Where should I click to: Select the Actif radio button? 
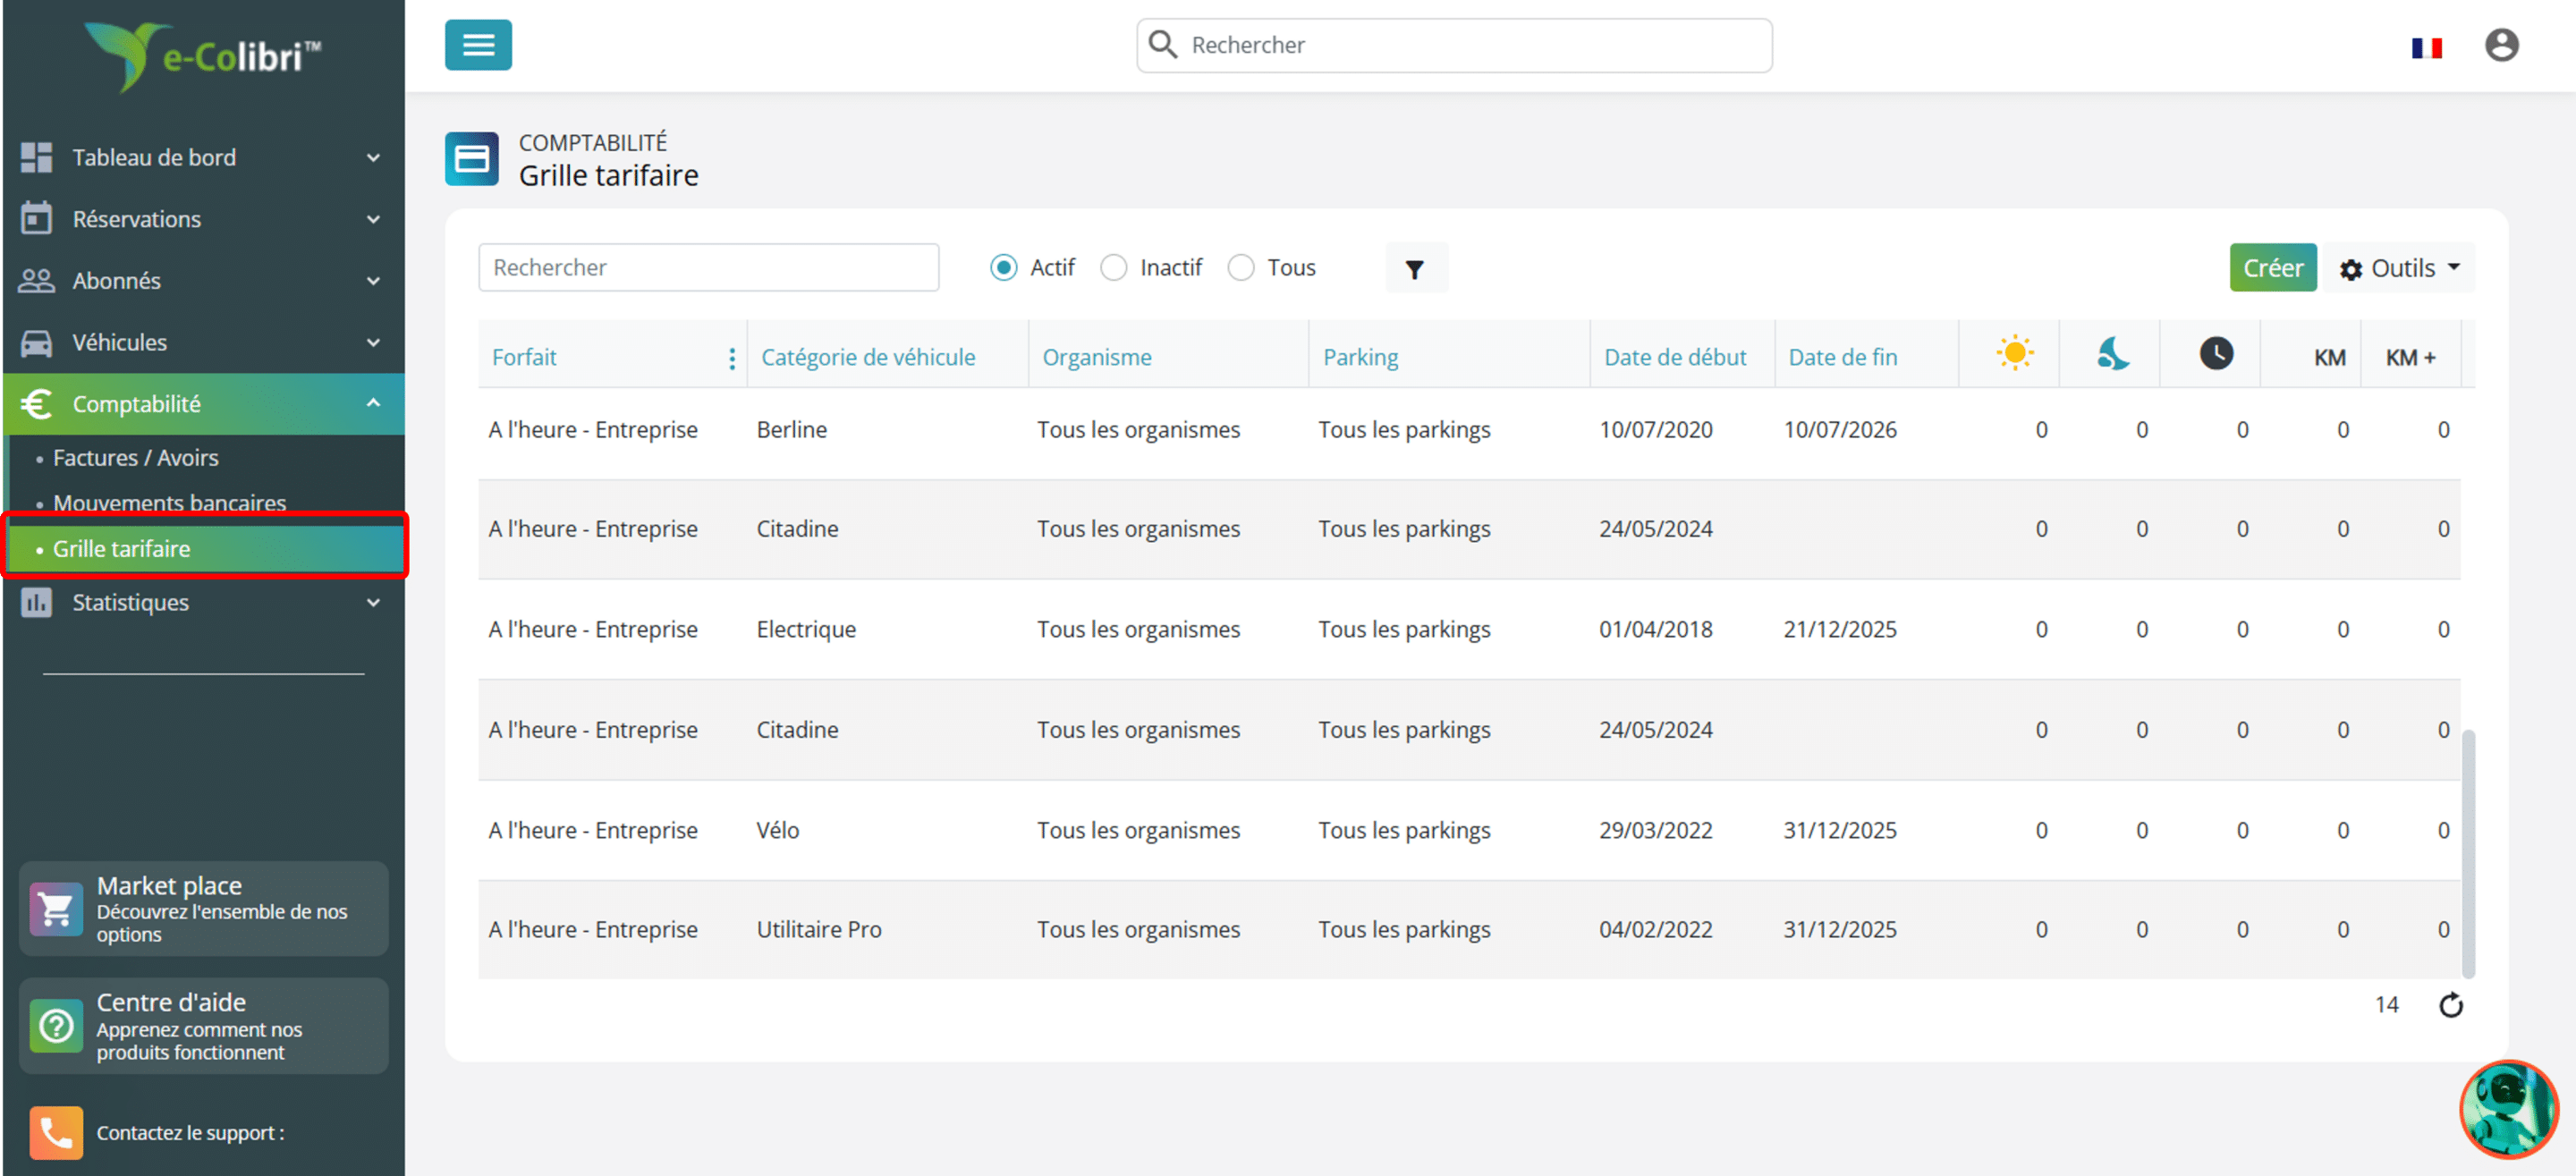click(x=1003, y=268)
